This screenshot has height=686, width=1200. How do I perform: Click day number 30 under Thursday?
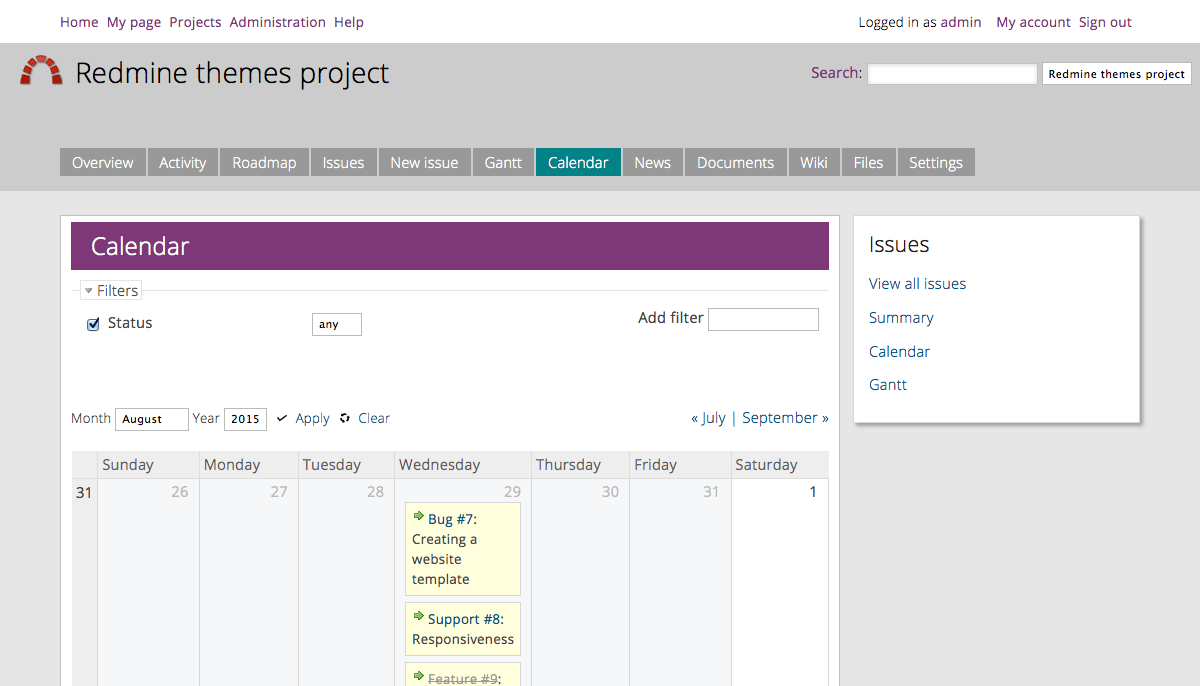click(x=610, y=492)
